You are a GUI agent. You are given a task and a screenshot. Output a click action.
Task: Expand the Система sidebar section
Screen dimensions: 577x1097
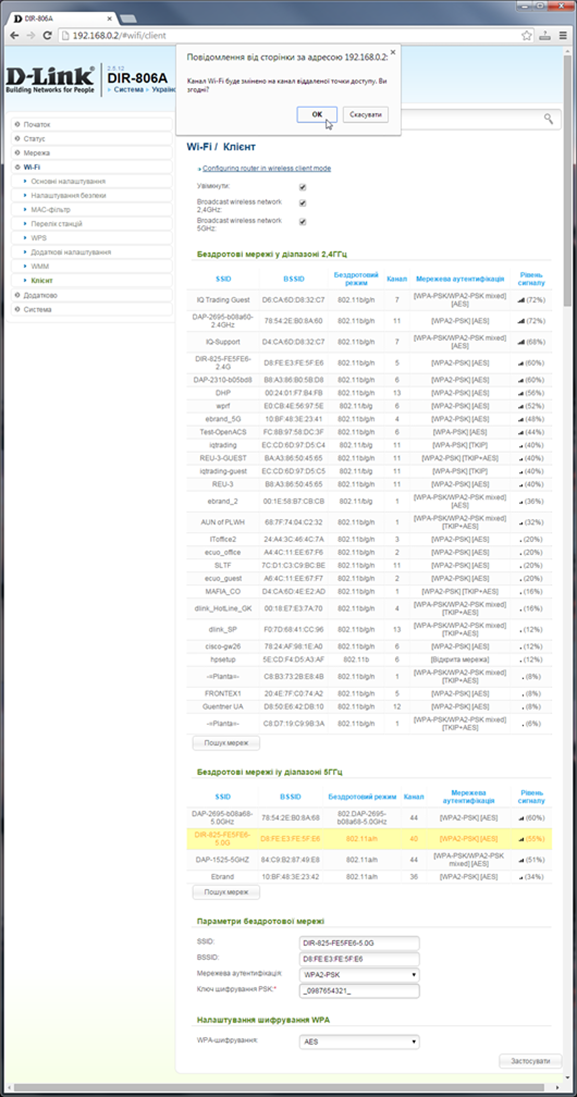pyautogui.click(x=92, y=309)
